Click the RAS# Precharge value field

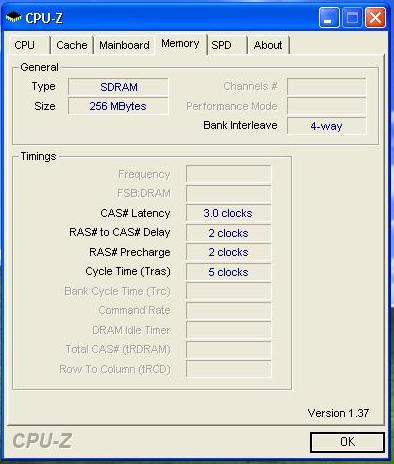229,252
